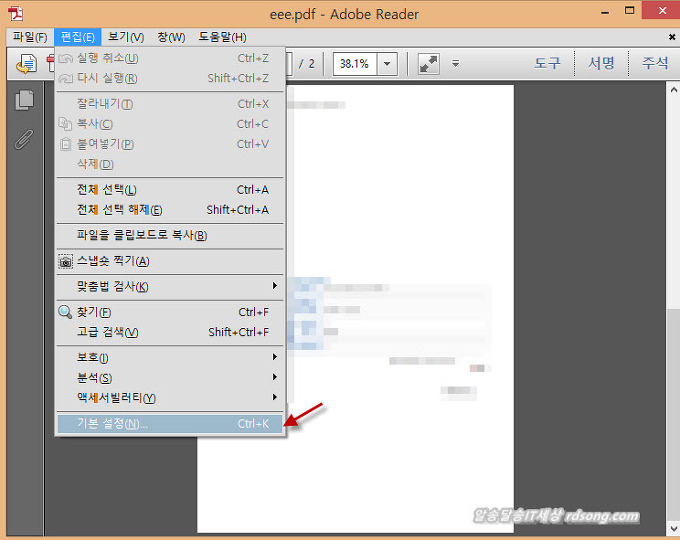Open the 서명 pane
This screenshot has height=540, width=680.
601,63
